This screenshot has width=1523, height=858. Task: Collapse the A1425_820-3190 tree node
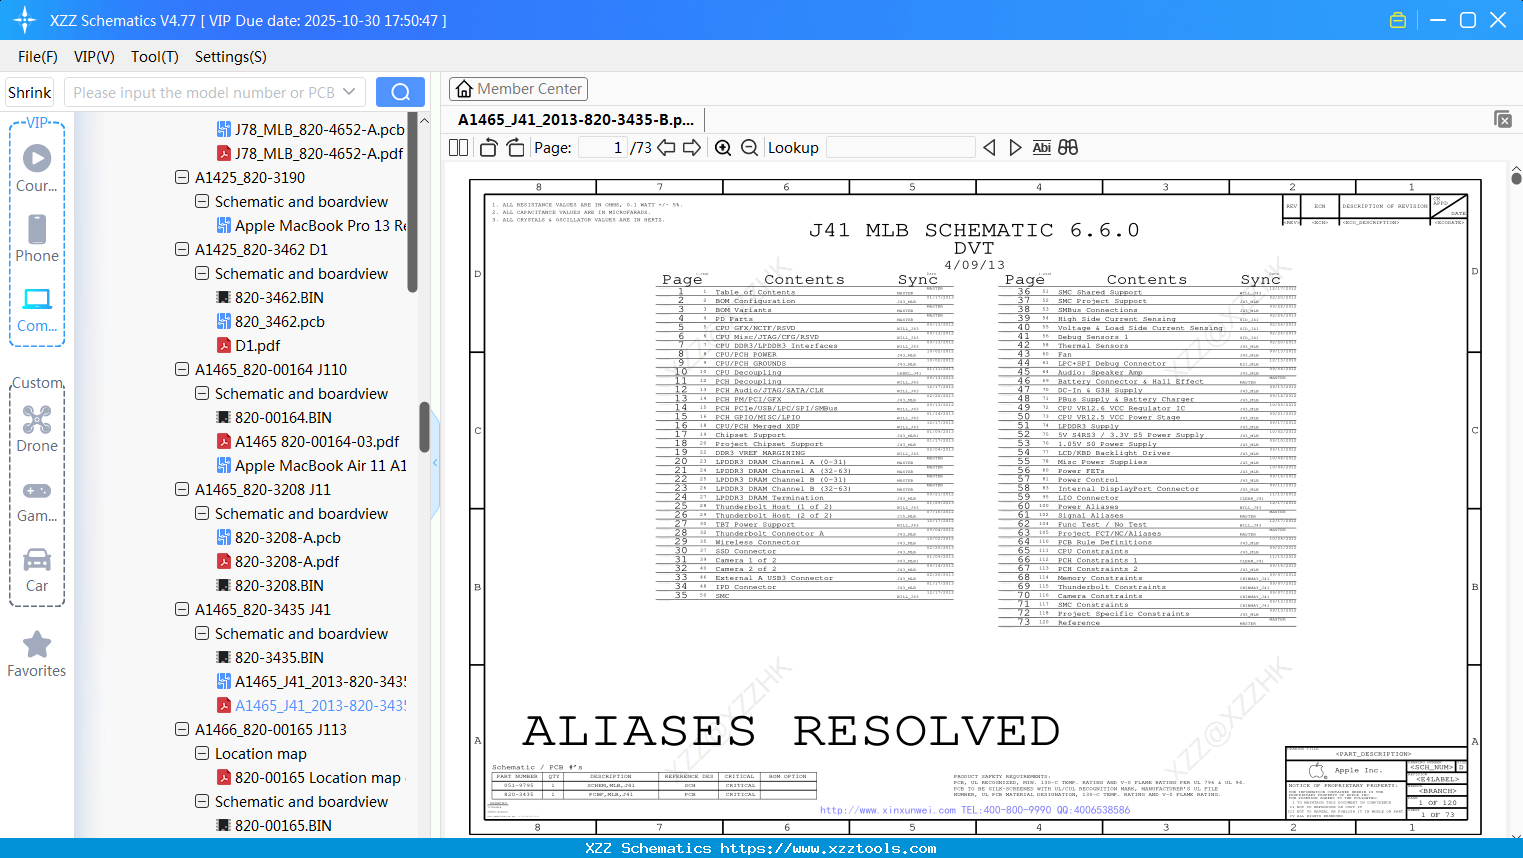(x=182, y=177)
